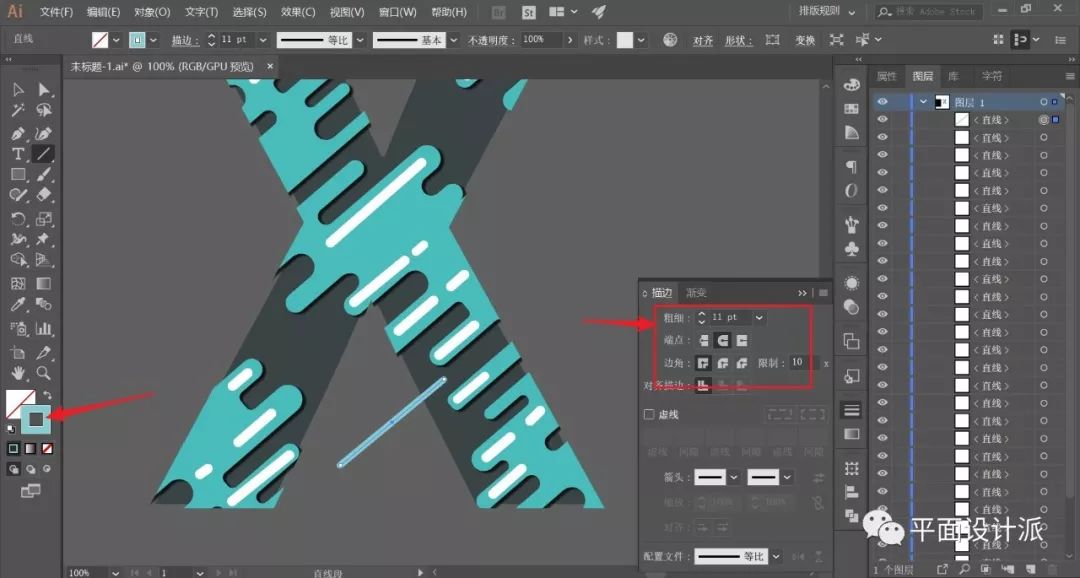Collapse the 图层 1 layer tree
This screenshot has height=578, width=1080.
(x=923, y=102)
